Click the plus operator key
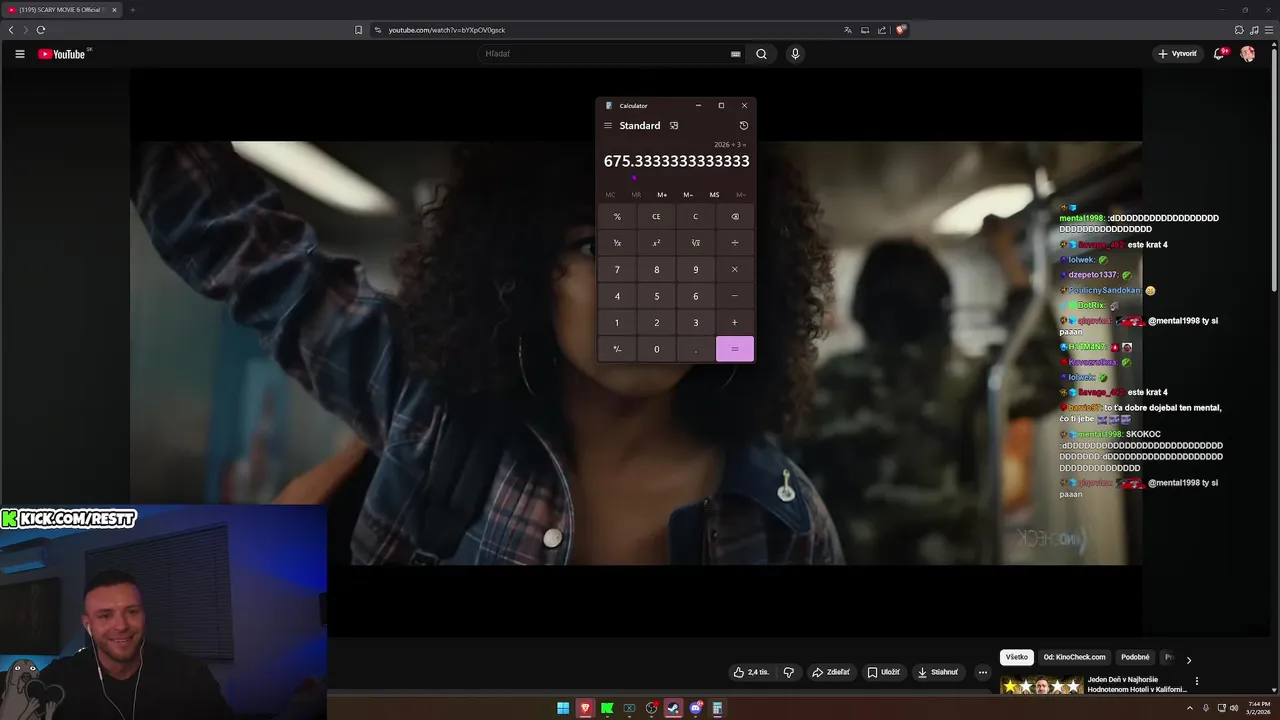1280x720 pixels. click(x=735, y=322)
